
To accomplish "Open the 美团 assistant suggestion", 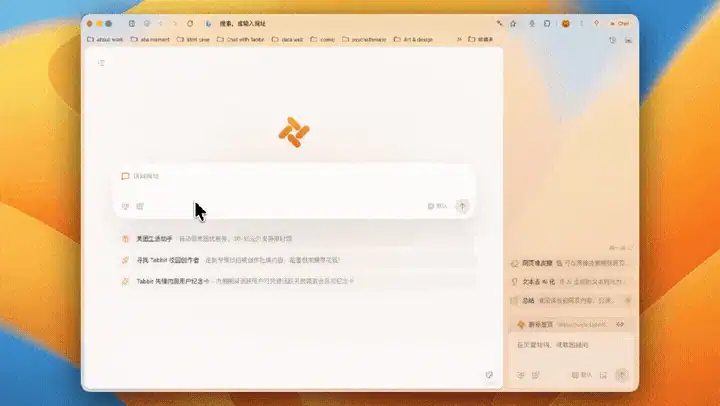I will 294,239.
